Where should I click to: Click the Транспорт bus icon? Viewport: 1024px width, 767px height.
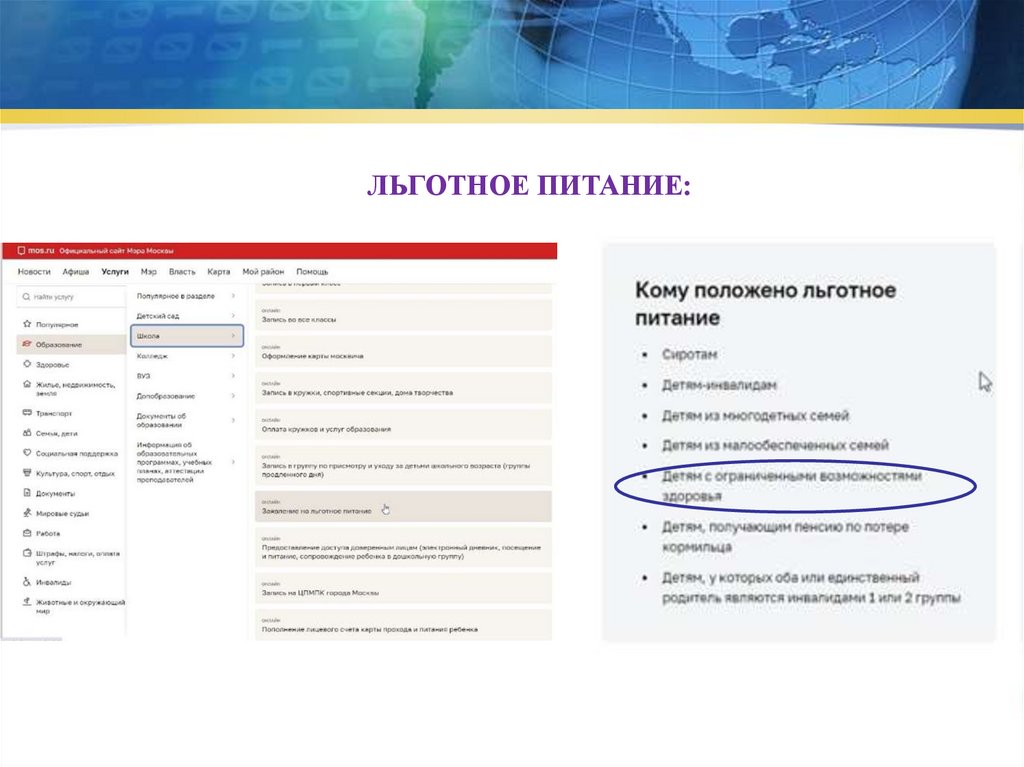[x=27, y=413]
